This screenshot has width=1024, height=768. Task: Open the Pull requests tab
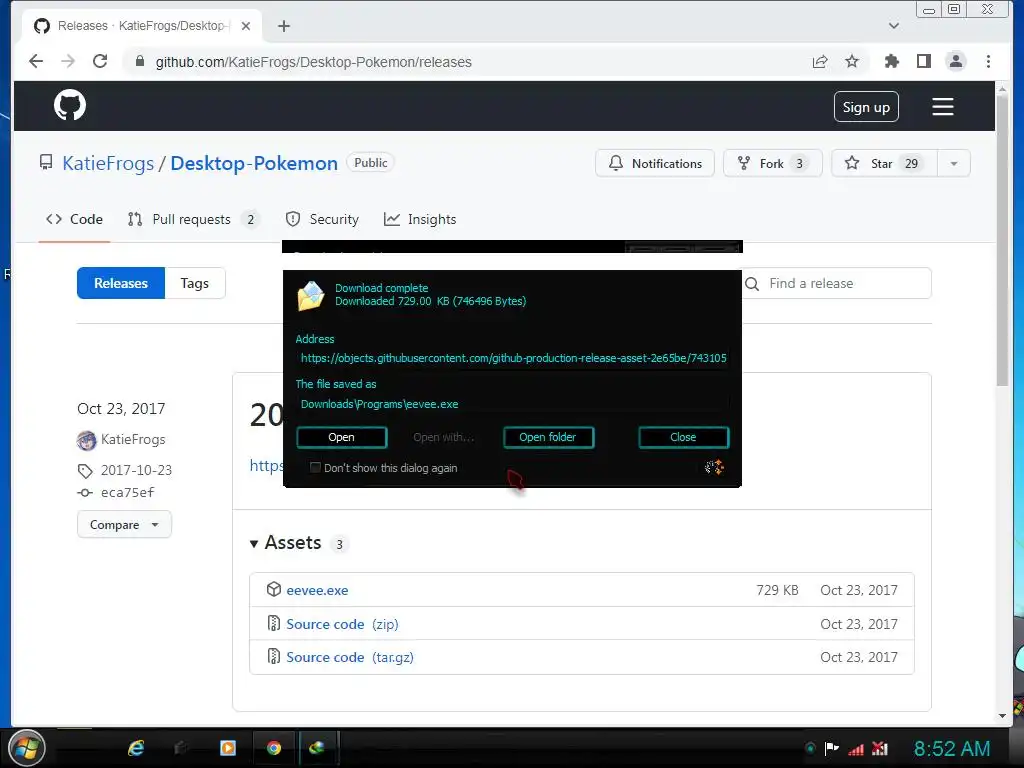(x=193, y=219)
